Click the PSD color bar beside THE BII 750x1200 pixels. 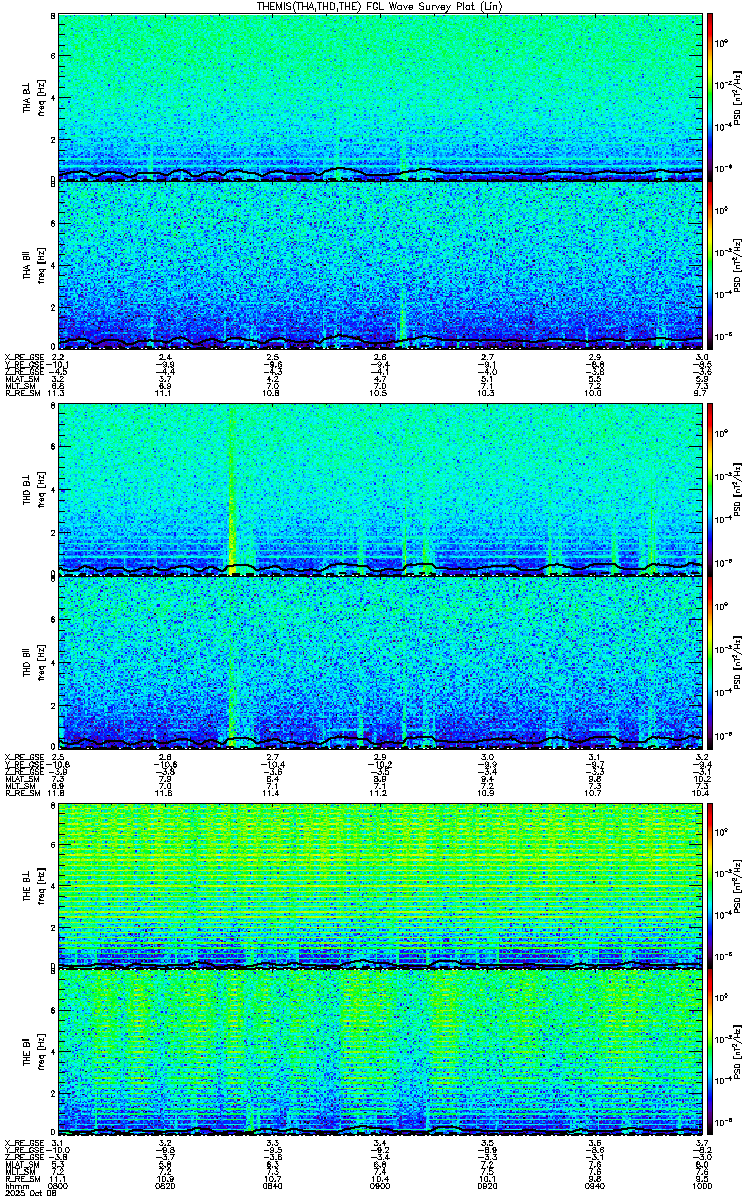coord(710,1053)
